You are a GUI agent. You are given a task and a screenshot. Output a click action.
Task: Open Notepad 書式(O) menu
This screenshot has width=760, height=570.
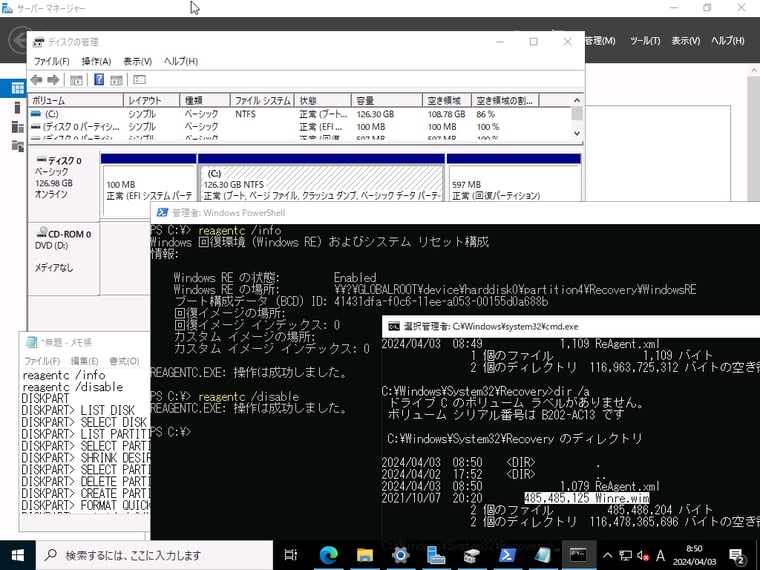tap(124, 361)
